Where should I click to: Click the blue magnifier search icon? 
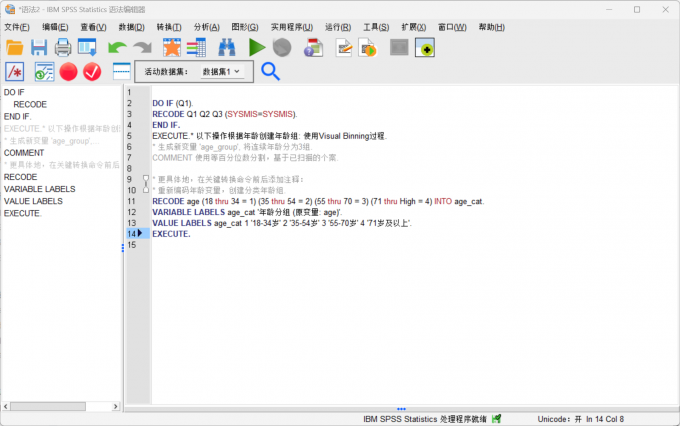(x=270, y=72)
